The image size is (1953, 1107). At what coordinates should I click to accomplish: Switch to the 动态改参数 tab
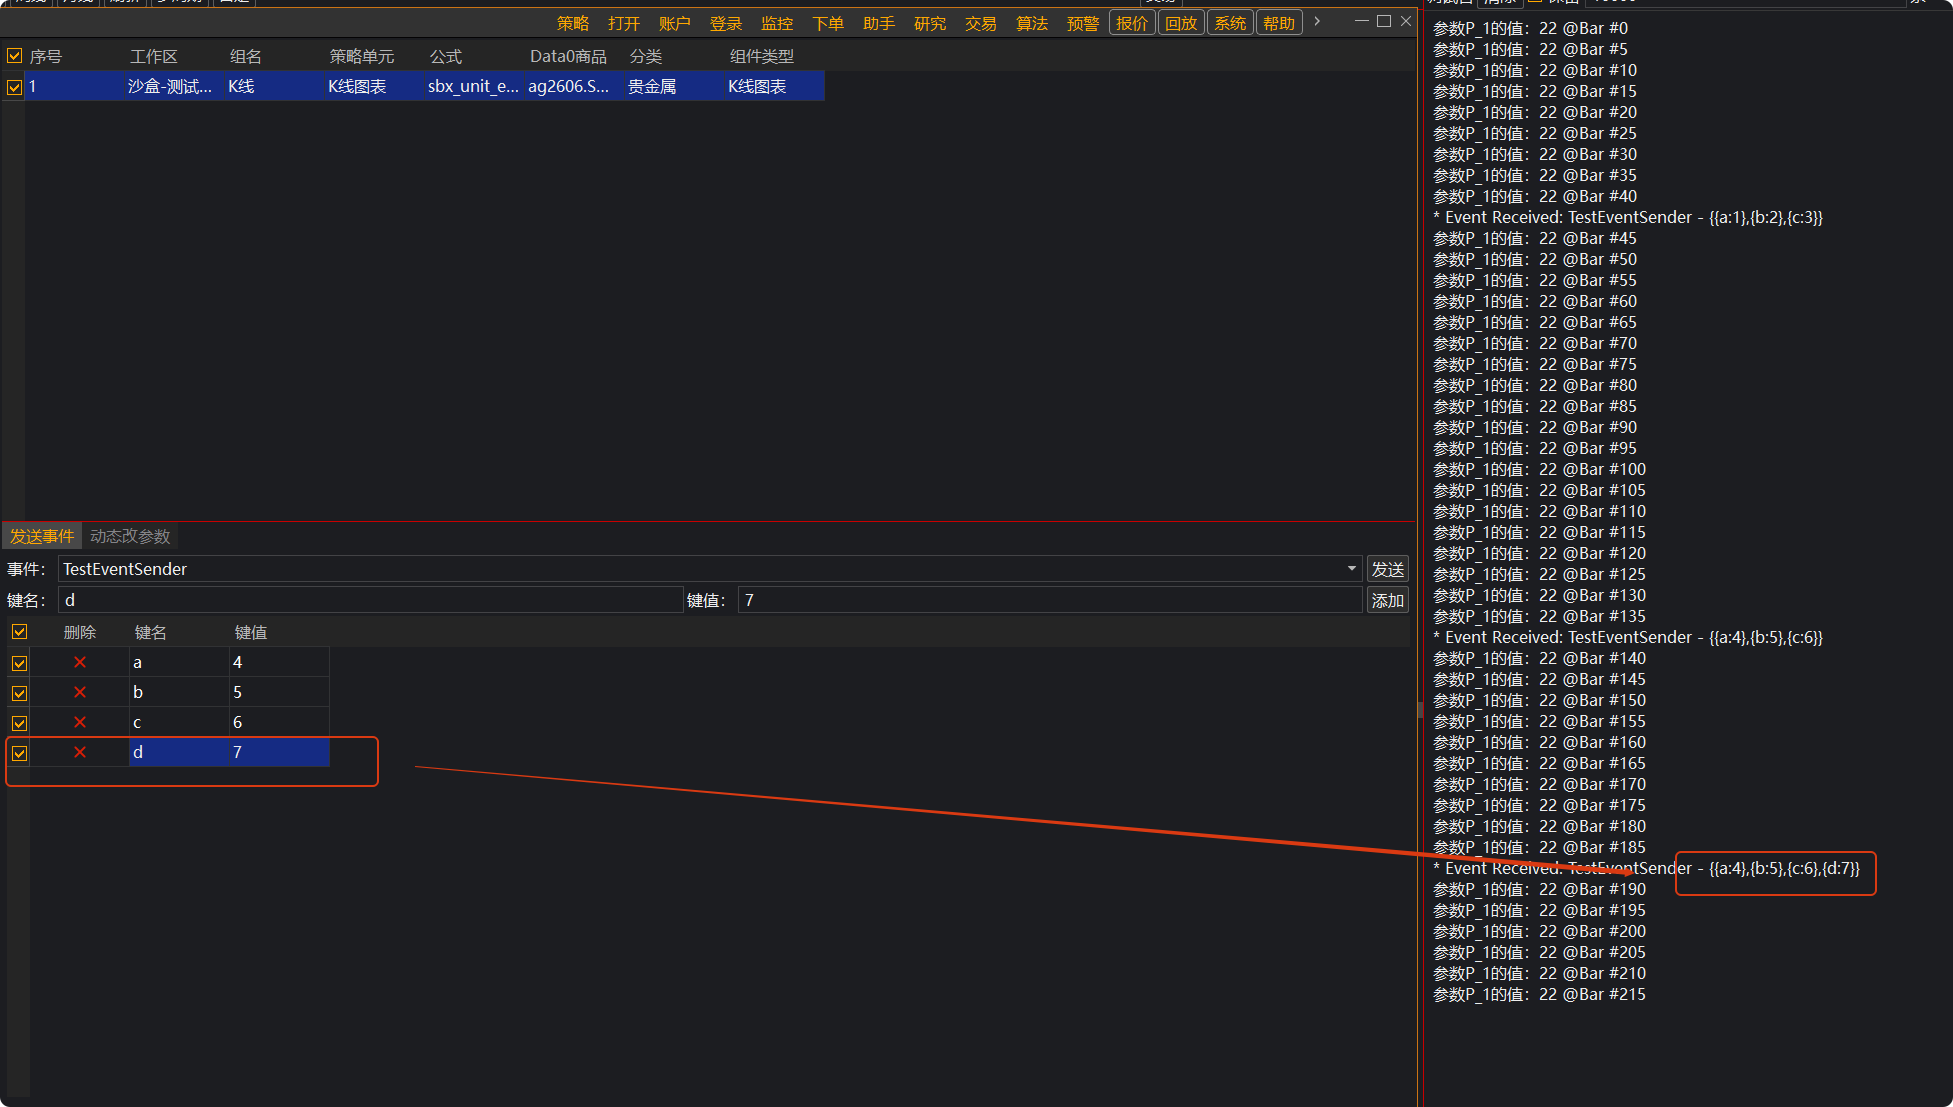click(x=130, y=536)
